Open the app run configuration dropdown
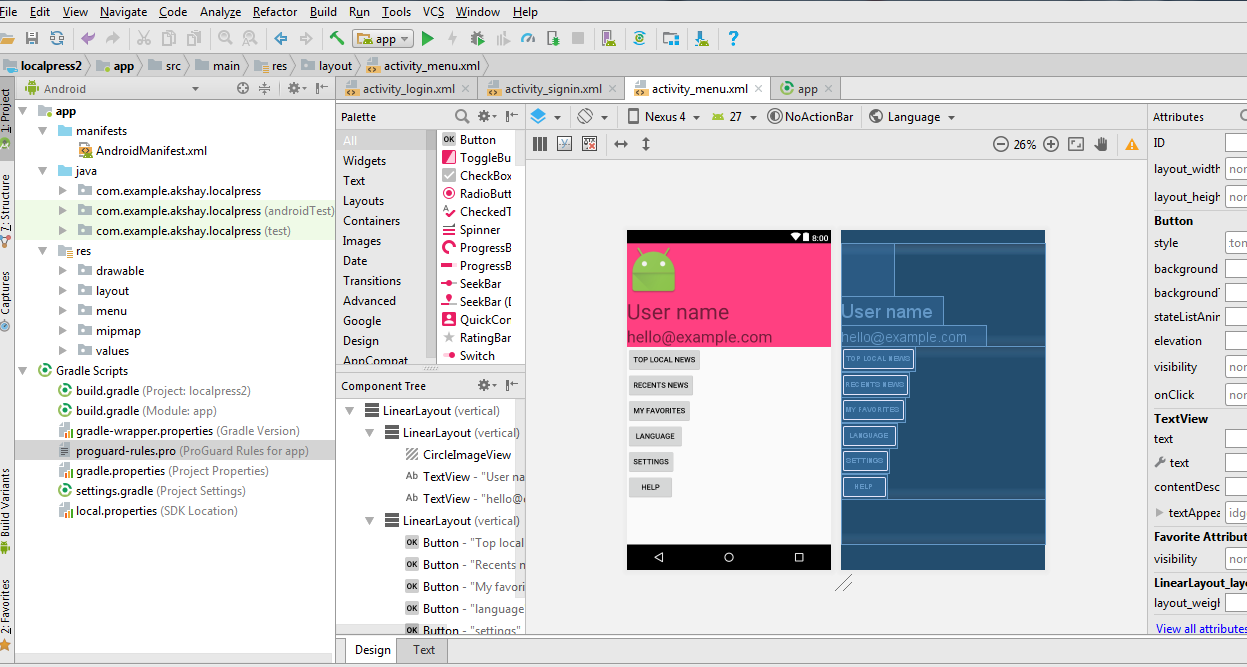This screenshot has height=667, width=1247. click(384, 39)
